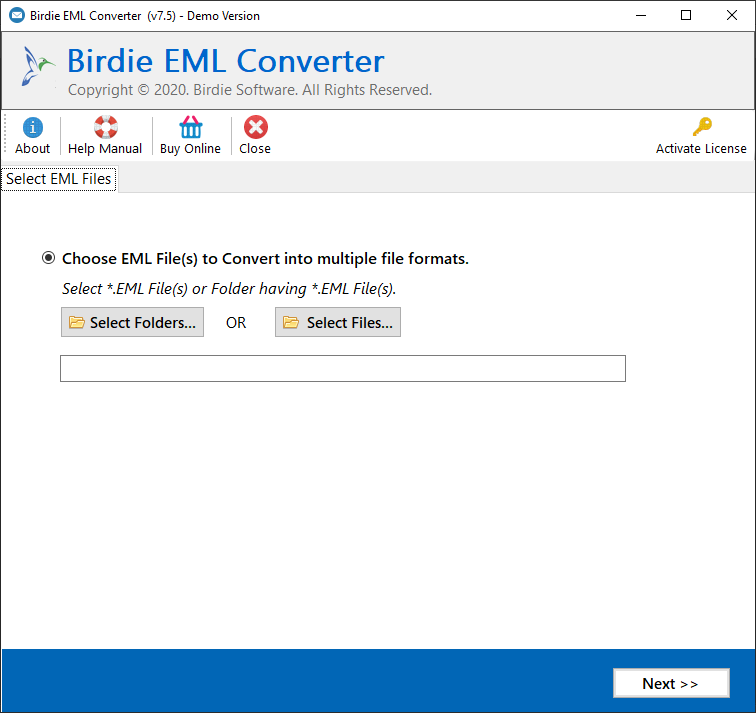Click the Buy Online basket icon
756x713 pixels.
(191, 127)
